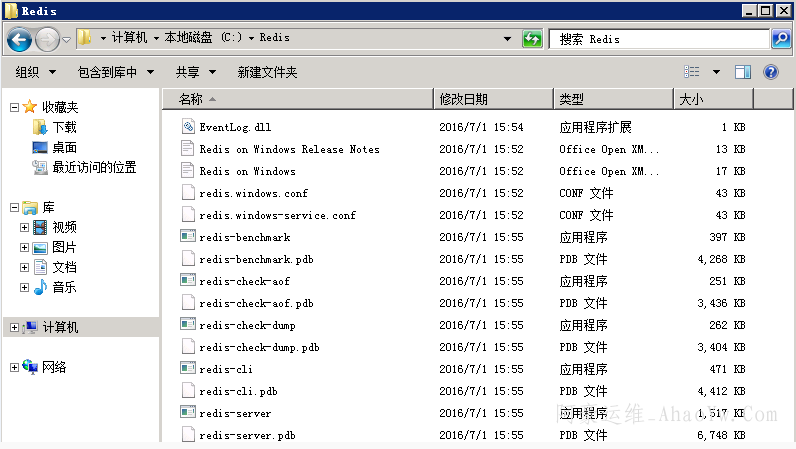Expand the 计算机 tree node
The width and height of the screenshot is (796, 449).
[14, 327]
